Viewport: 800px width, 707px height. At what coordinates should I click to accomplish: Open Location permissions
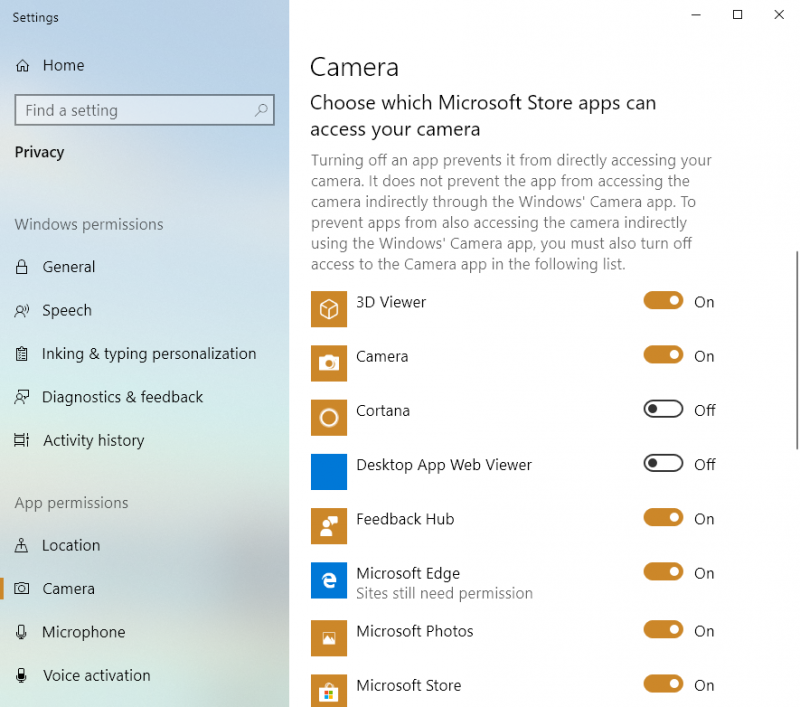(x=144, y=545)
